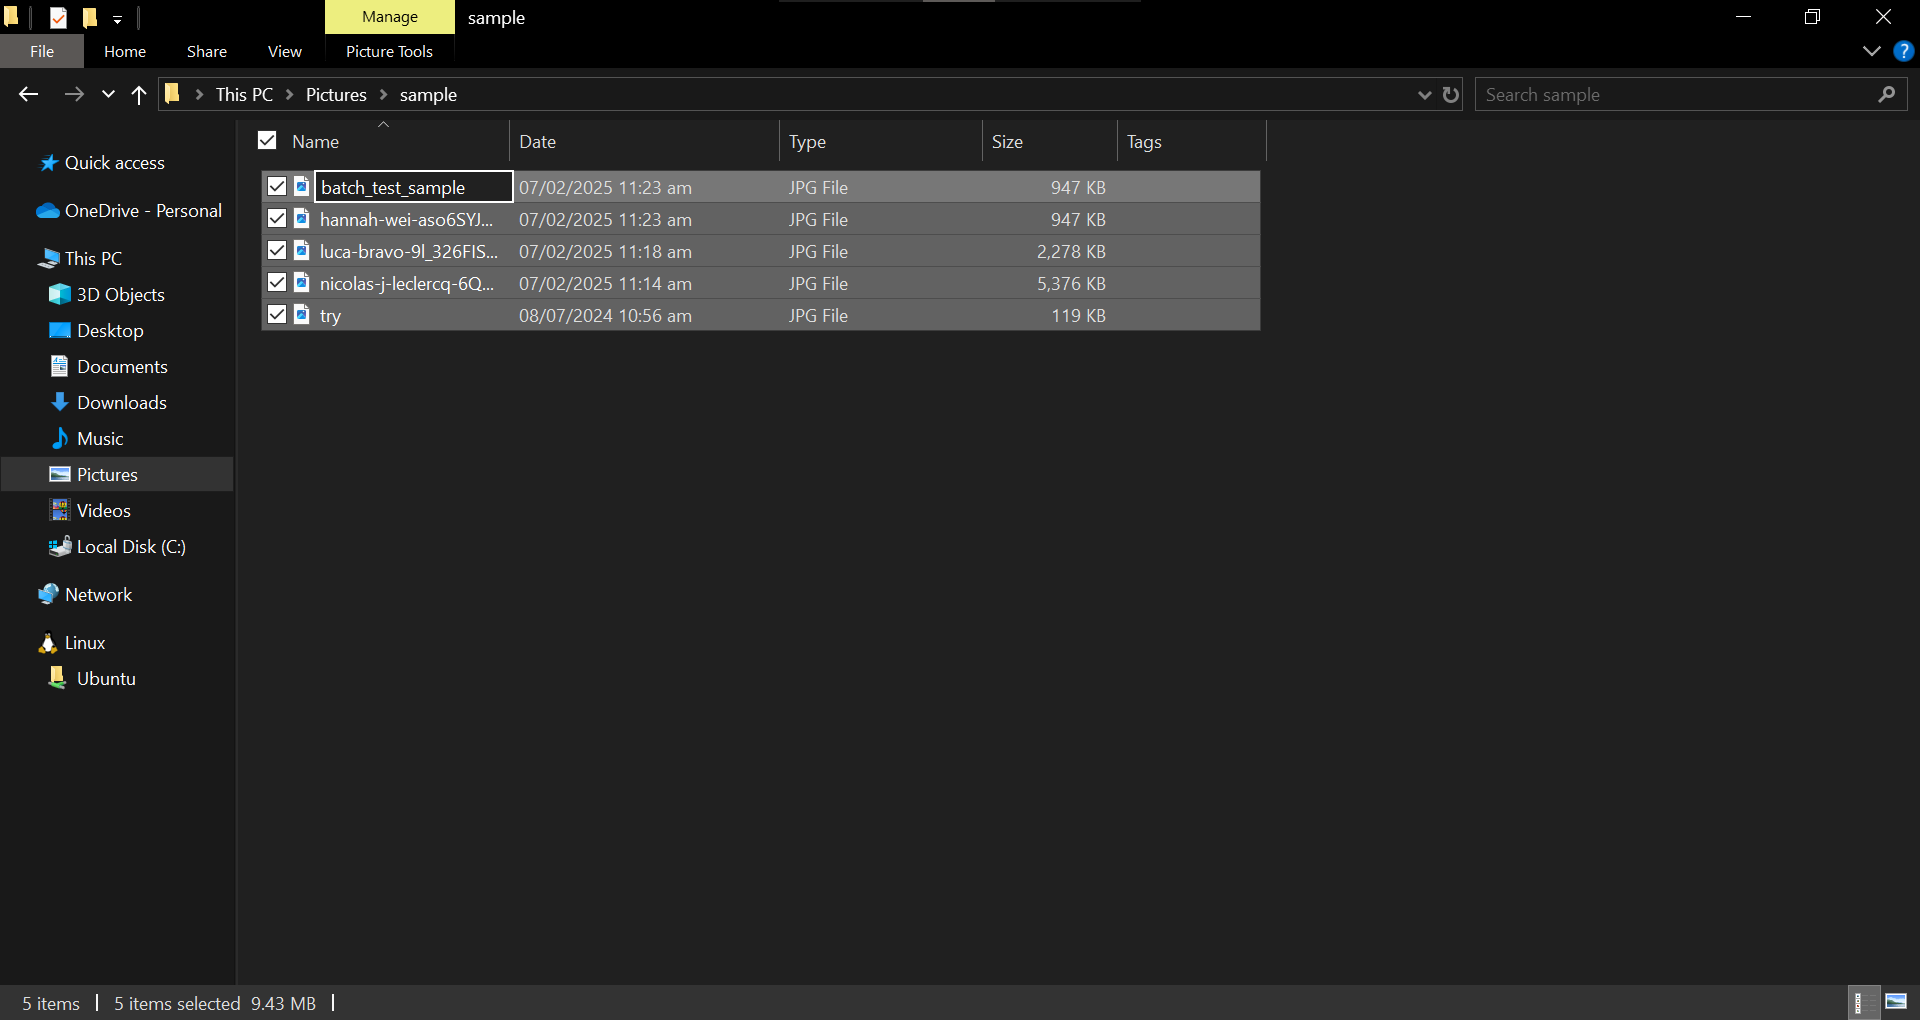The height and width of the screenshot is (1020, 1920).
Task: Open the File menu
Action: tap(42, 51)
